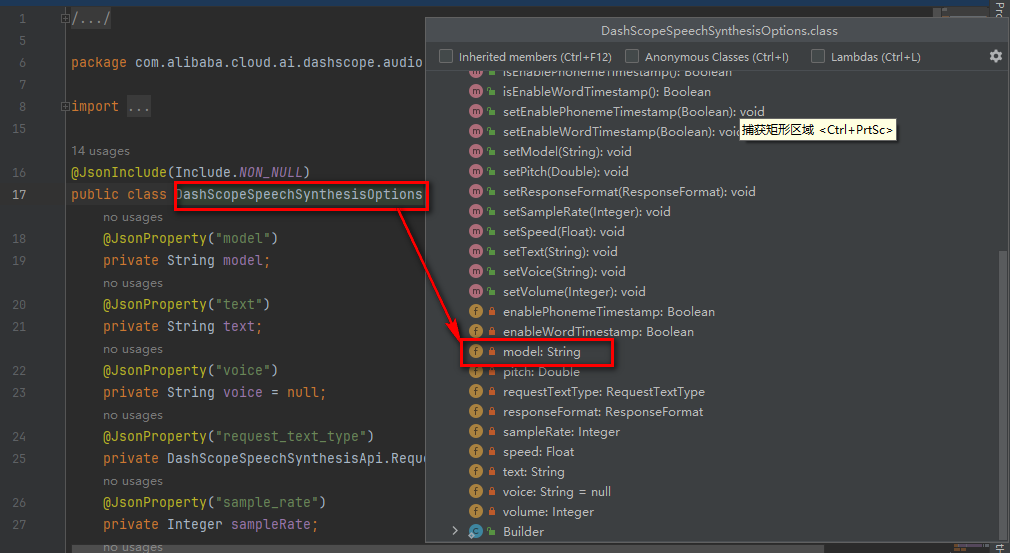Navigate to requestTextType field
The height and width of the screenshot is (553, 1010).
coord(604,391)
